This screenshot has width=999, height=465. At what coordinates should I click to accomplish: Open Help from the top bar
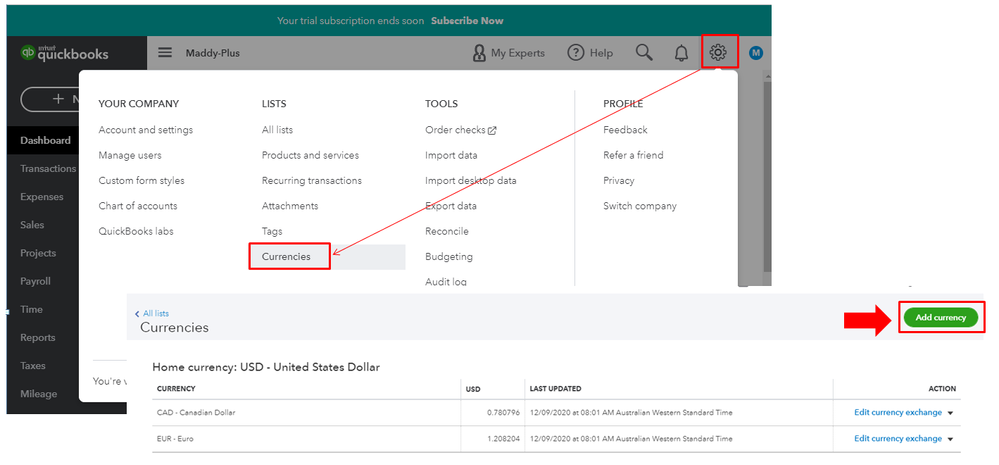(590, 53)
